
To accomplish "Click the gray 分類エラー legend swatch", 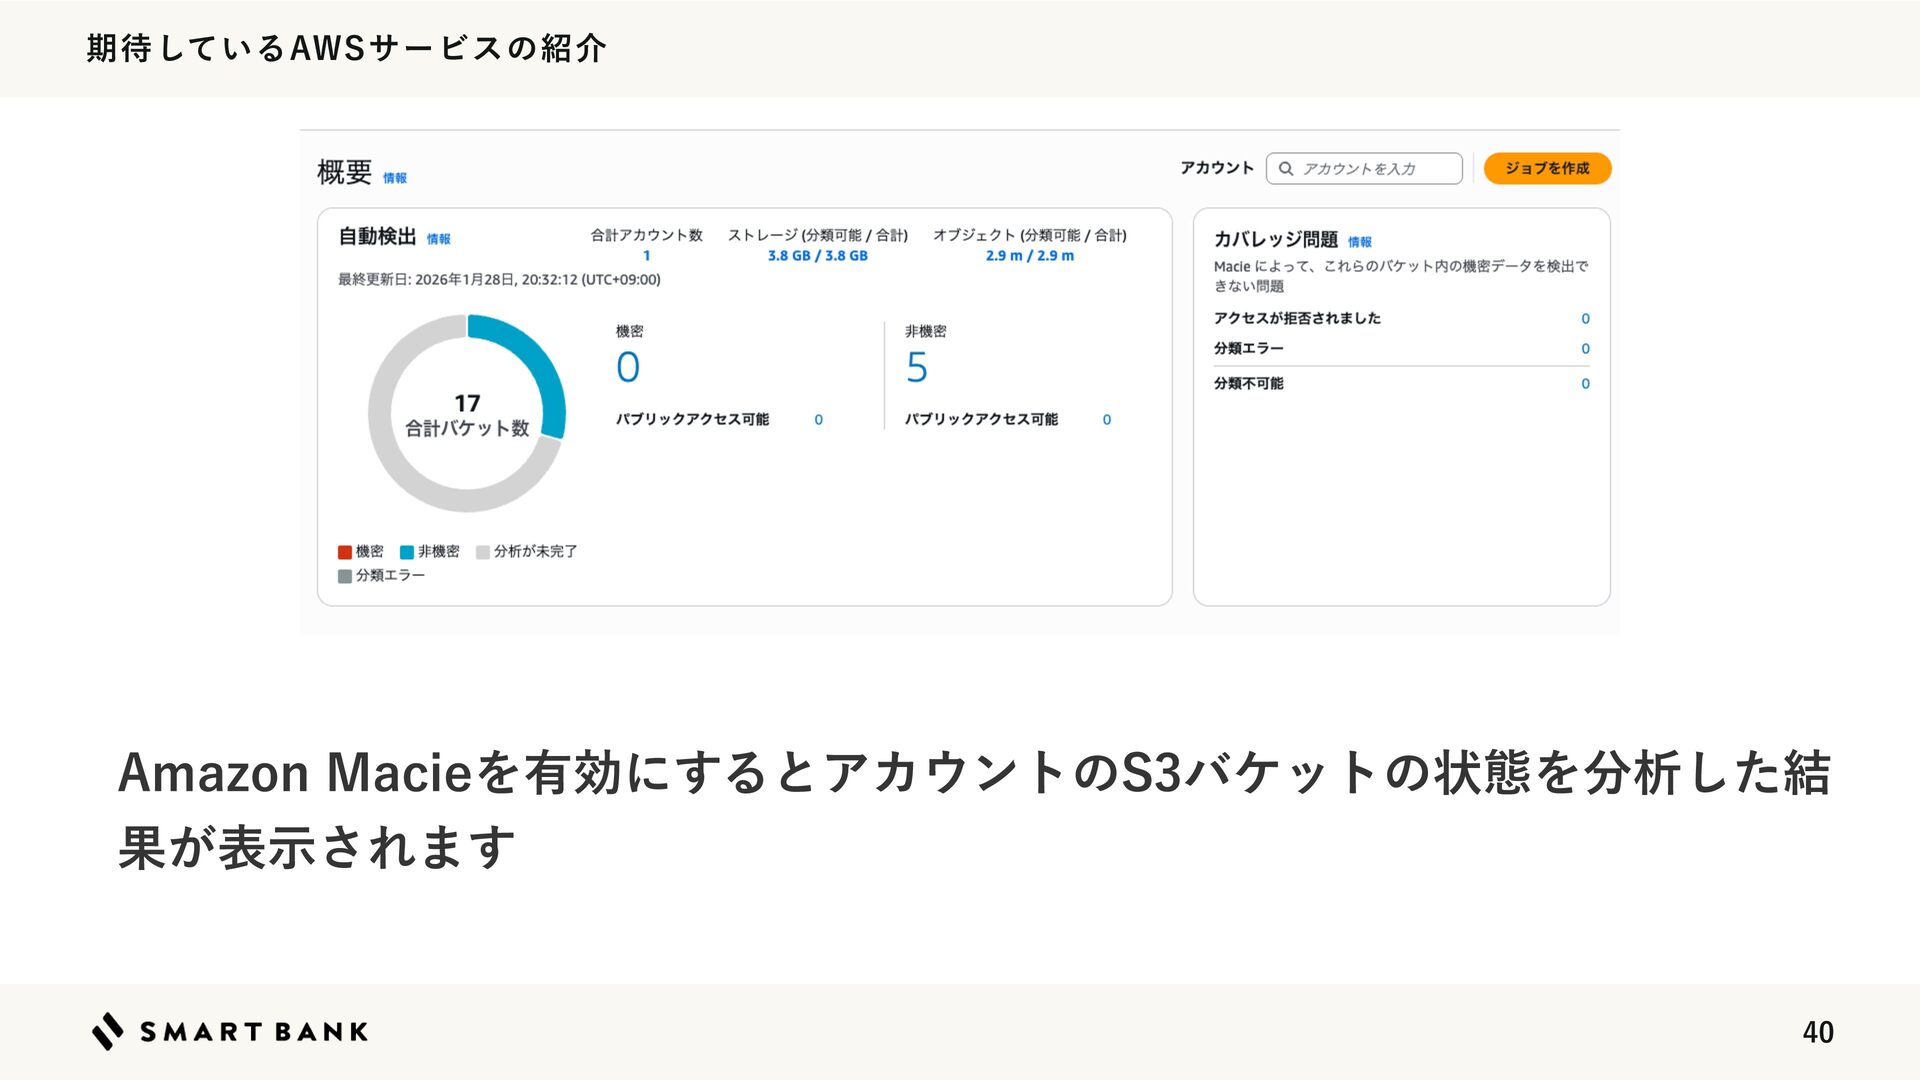I will 345,576.
